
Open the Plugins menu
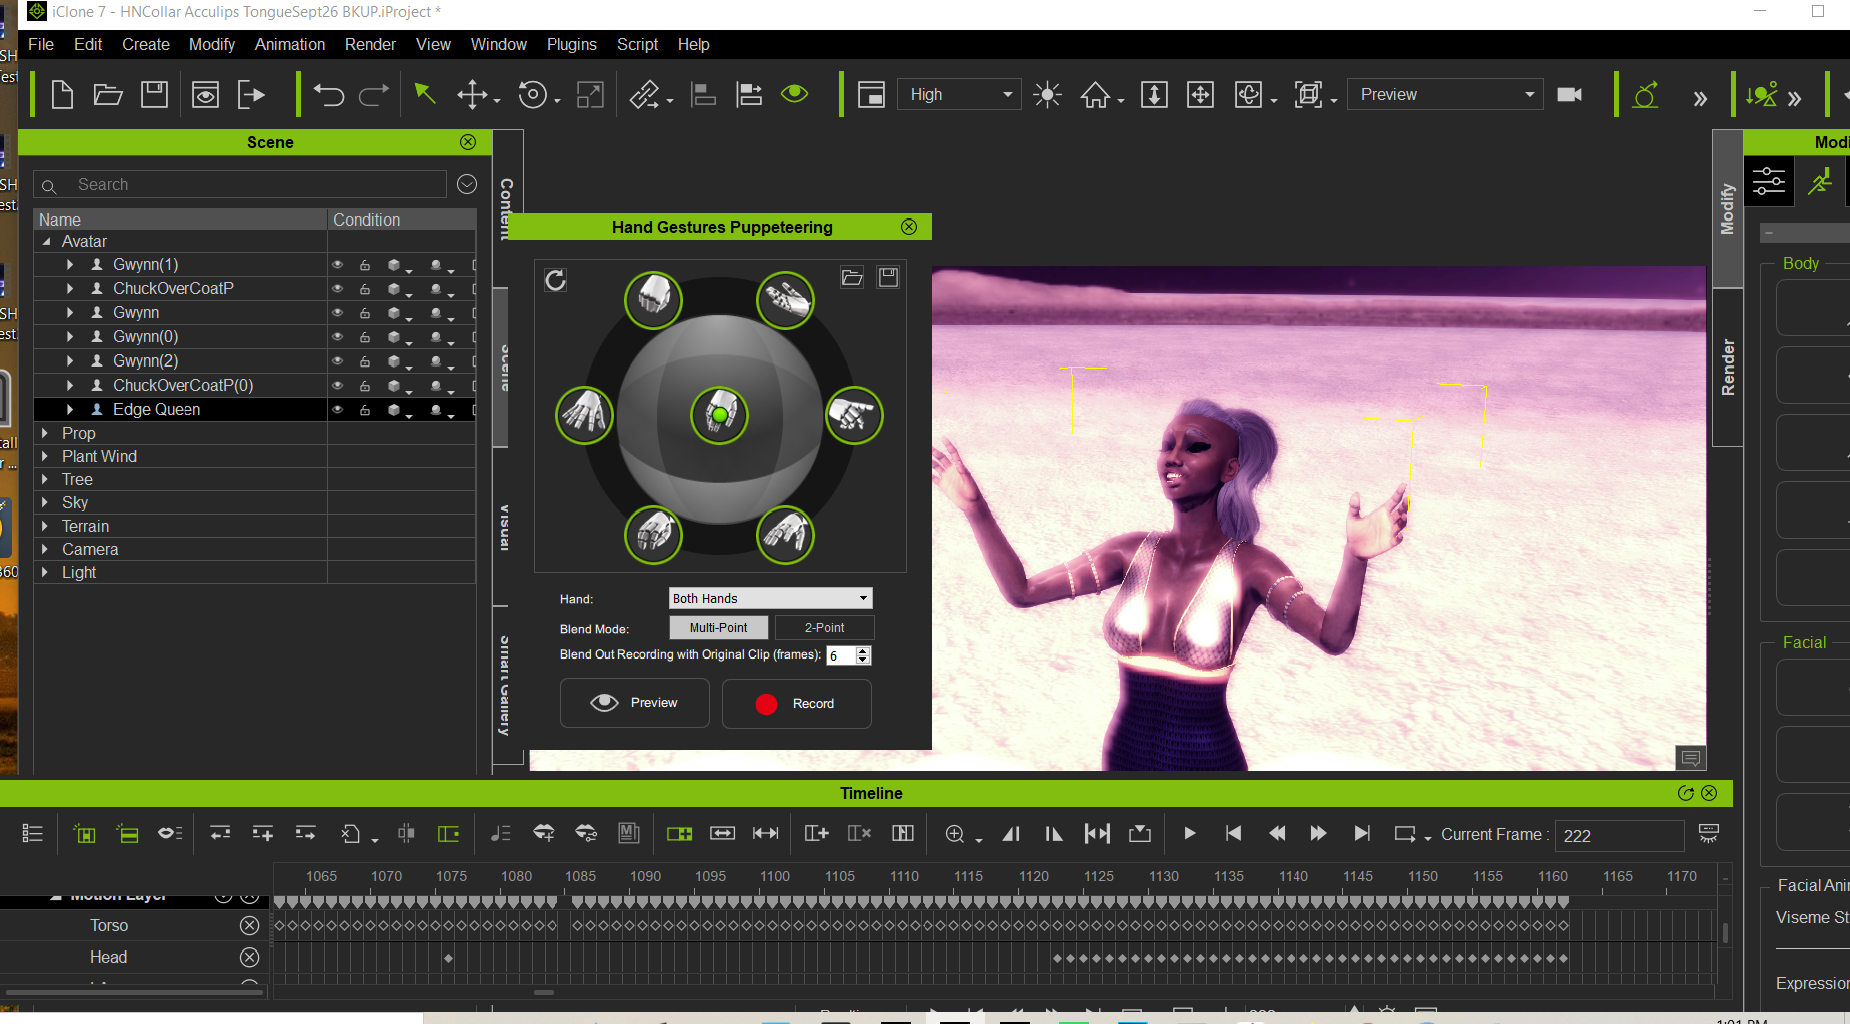(571, 44)
